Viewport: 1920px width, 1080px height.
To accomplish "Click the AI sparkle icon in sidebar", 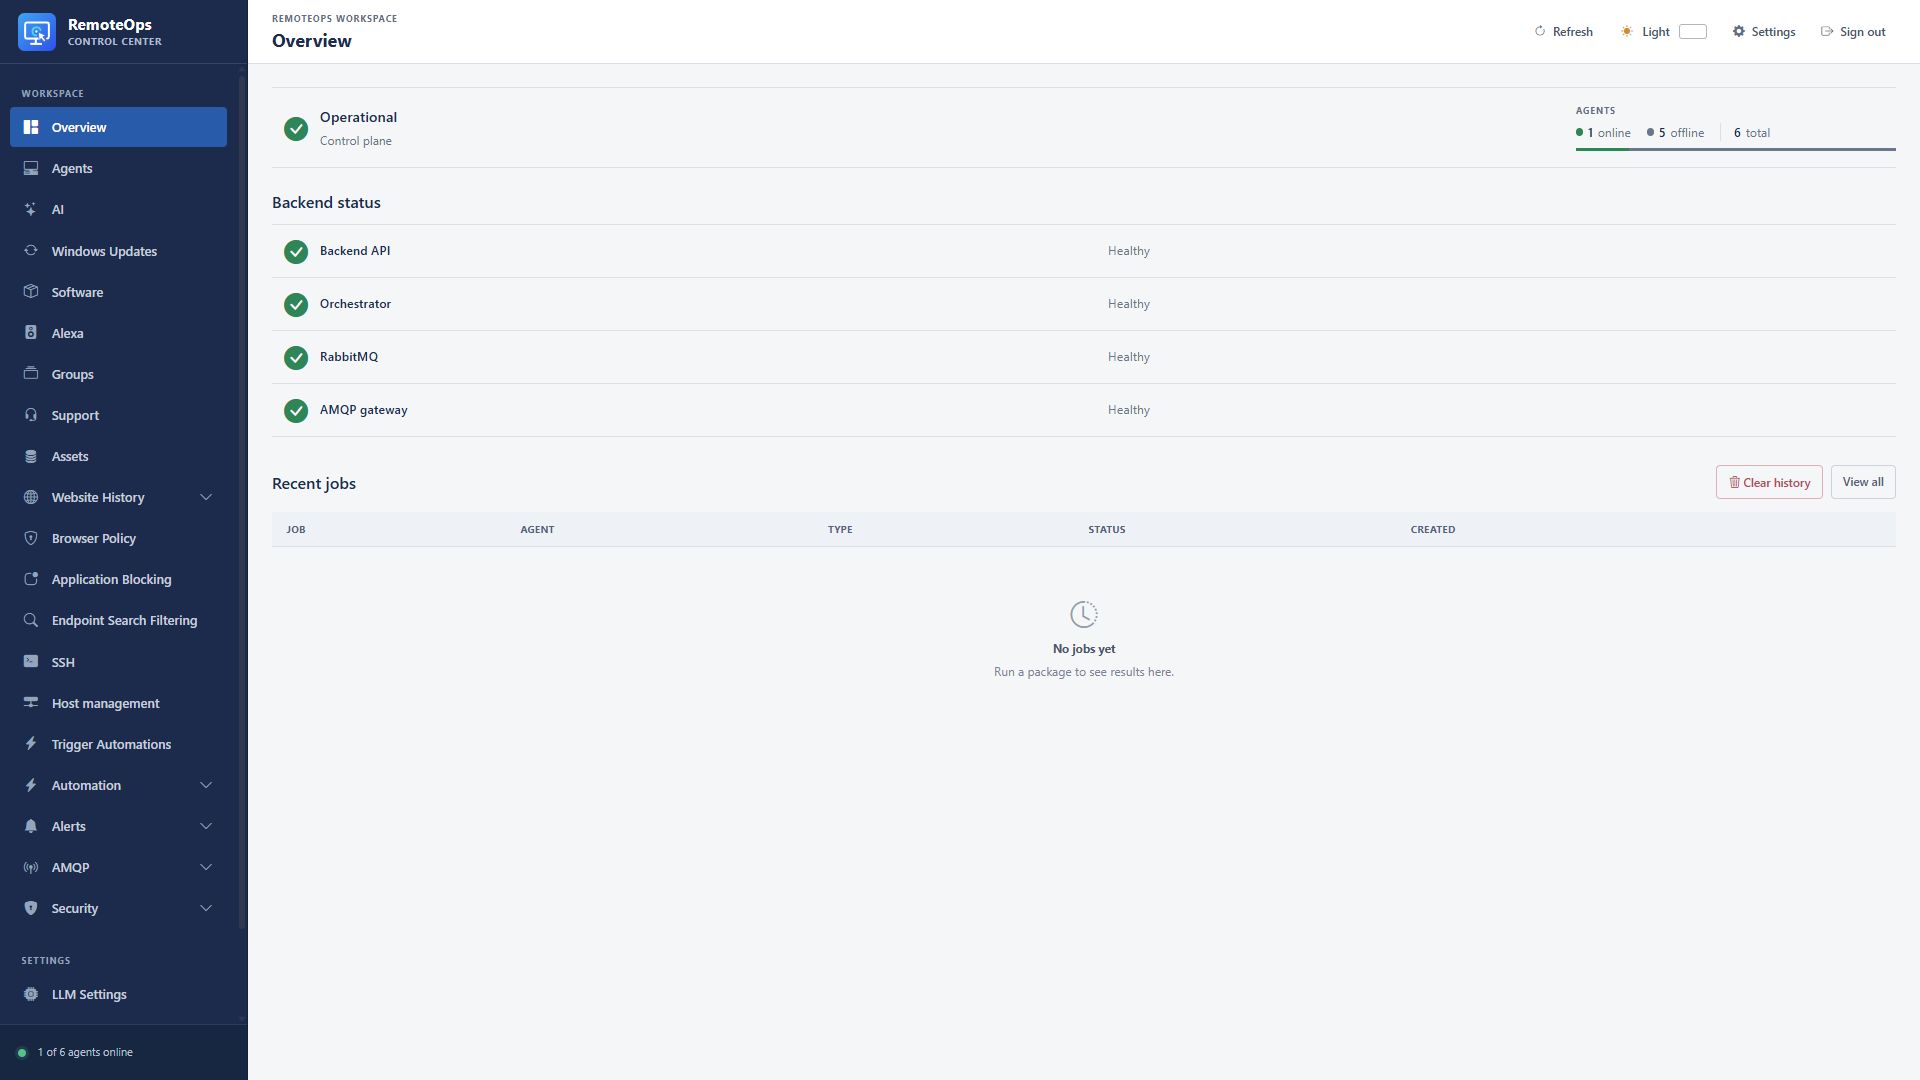I will coord(31,209).
